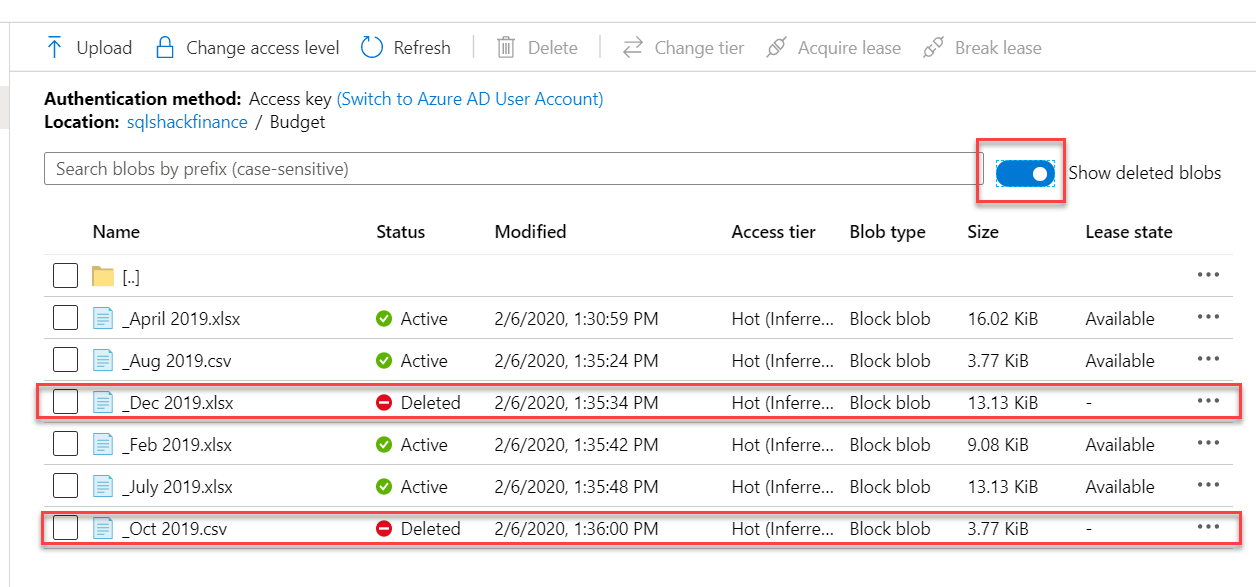Check the box for _April 2019.xlsx
This screenshot has width=1256, height=587.
coord(66,319)
